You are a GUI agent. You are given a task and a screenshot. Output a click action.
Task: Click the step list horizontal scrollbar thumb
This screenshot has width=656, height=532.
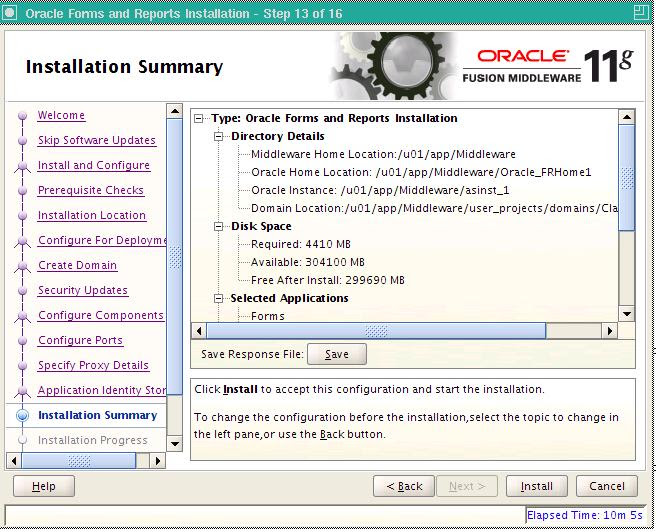(79, 461)
